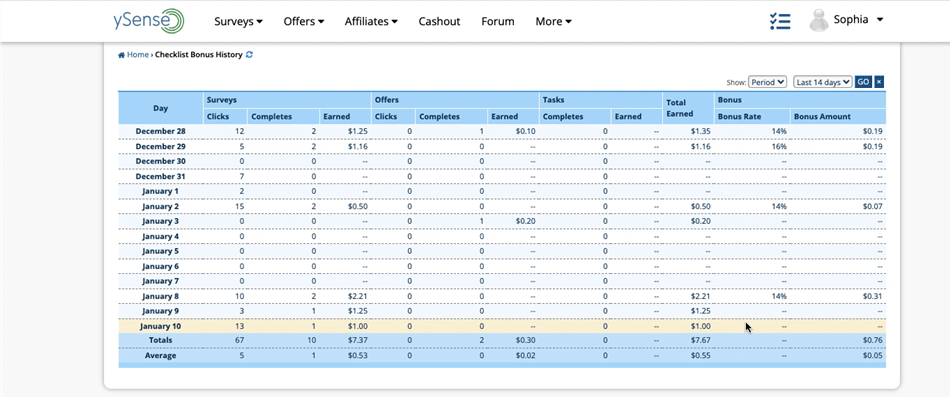This screenshot has width=950, height=397.
Task: Click the $0.20 offers earned on January 3
Action: 525,221
